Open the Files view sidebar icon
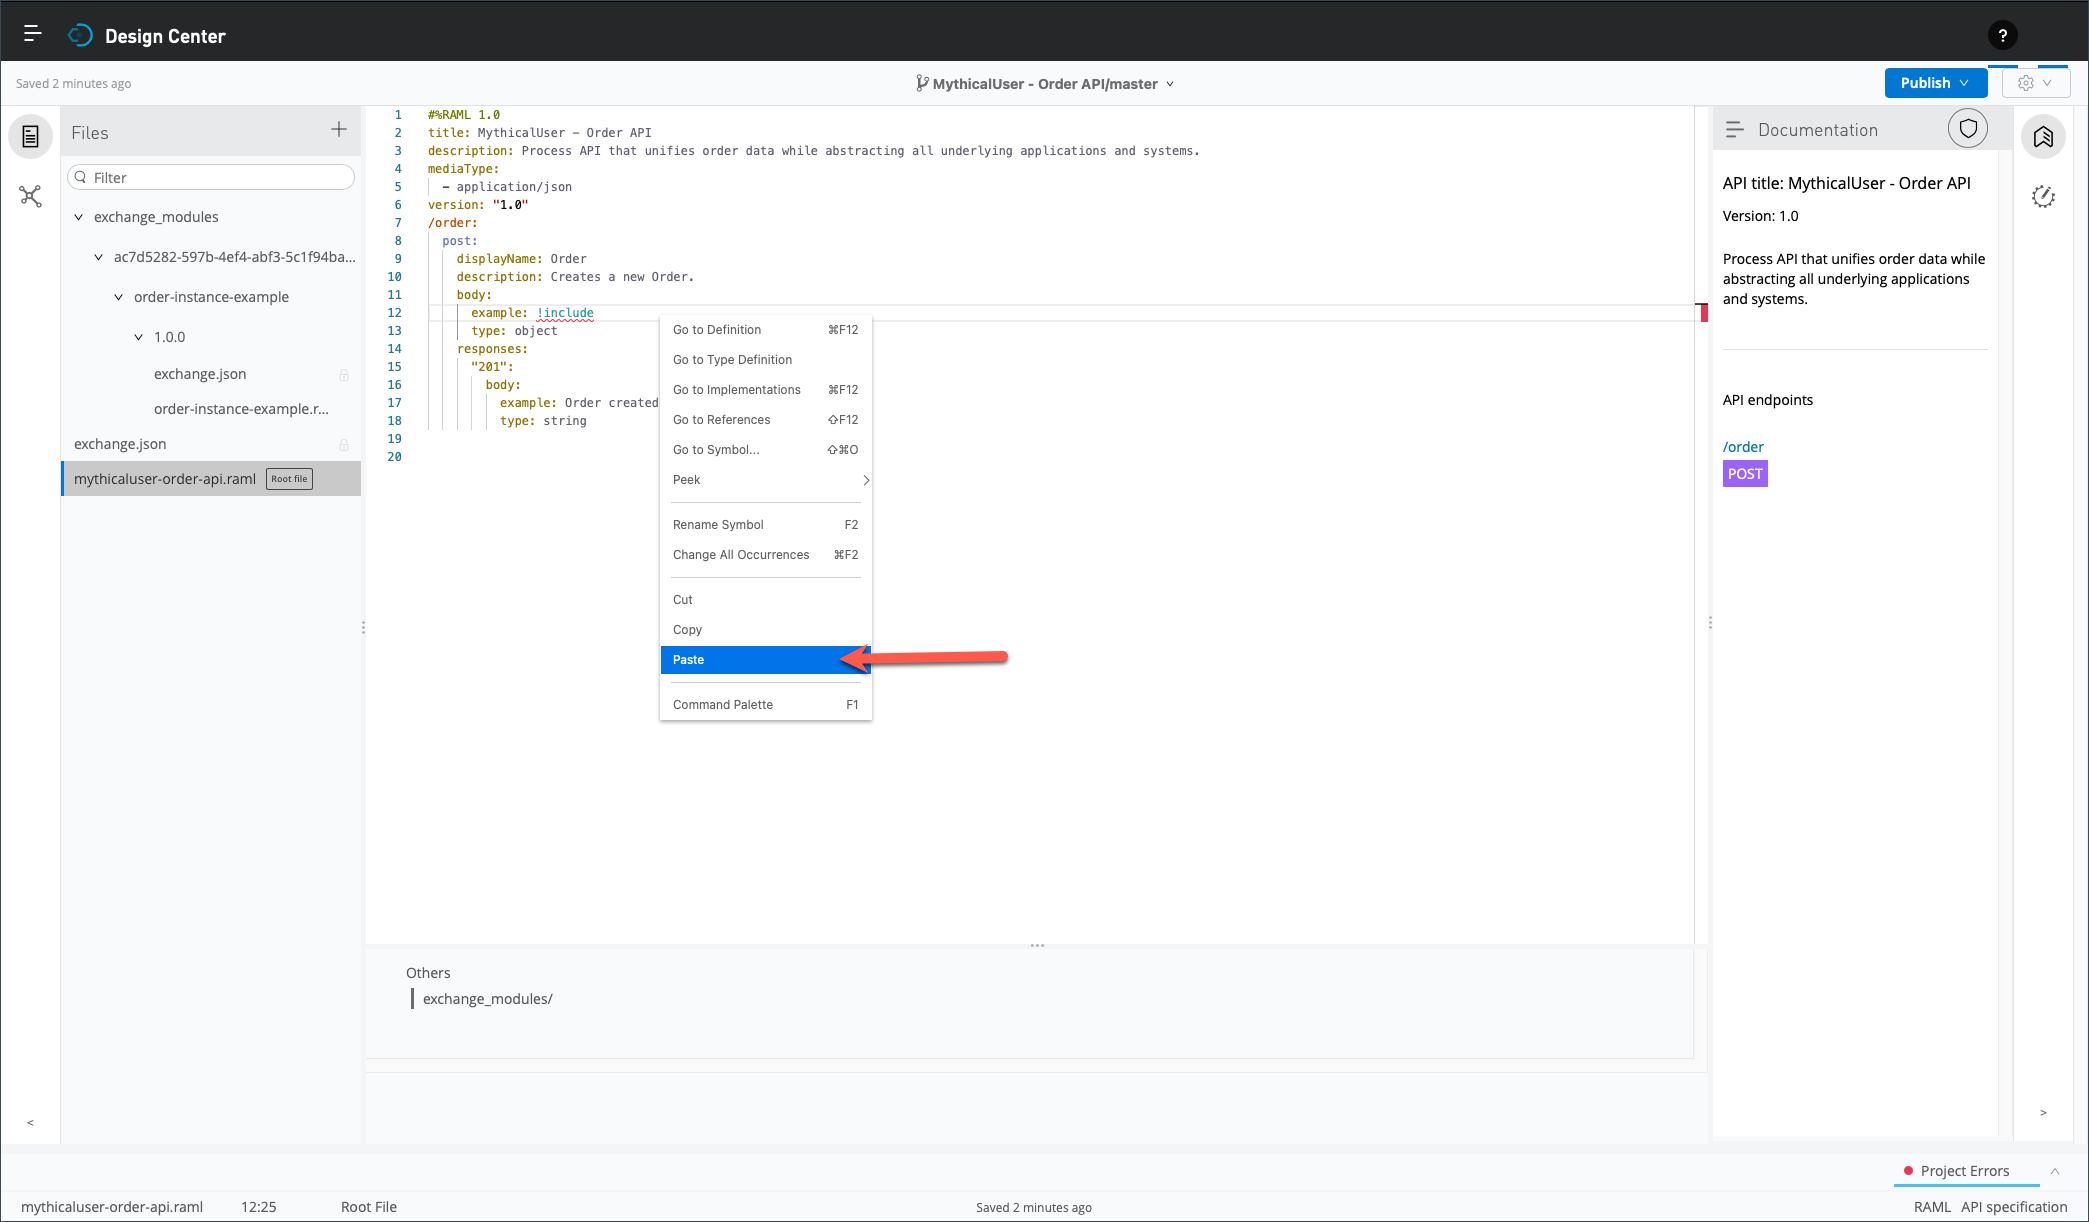The width and height of the screenshot is (2089, 1222). pos(31,136)
